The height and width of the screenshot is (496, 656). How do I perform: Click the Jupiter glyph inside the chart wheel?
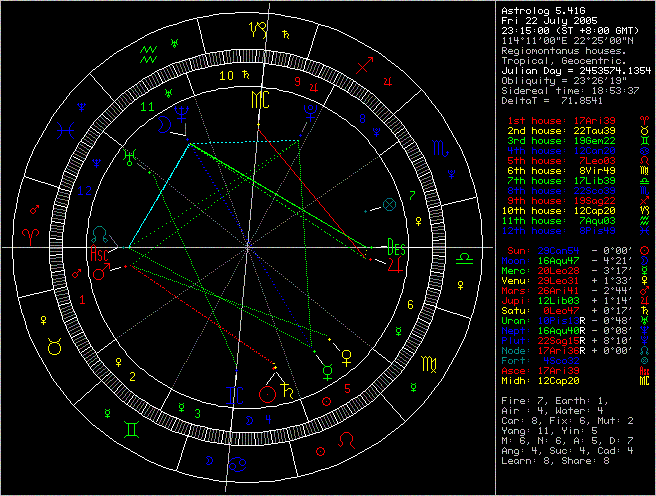tap(397, 264)
